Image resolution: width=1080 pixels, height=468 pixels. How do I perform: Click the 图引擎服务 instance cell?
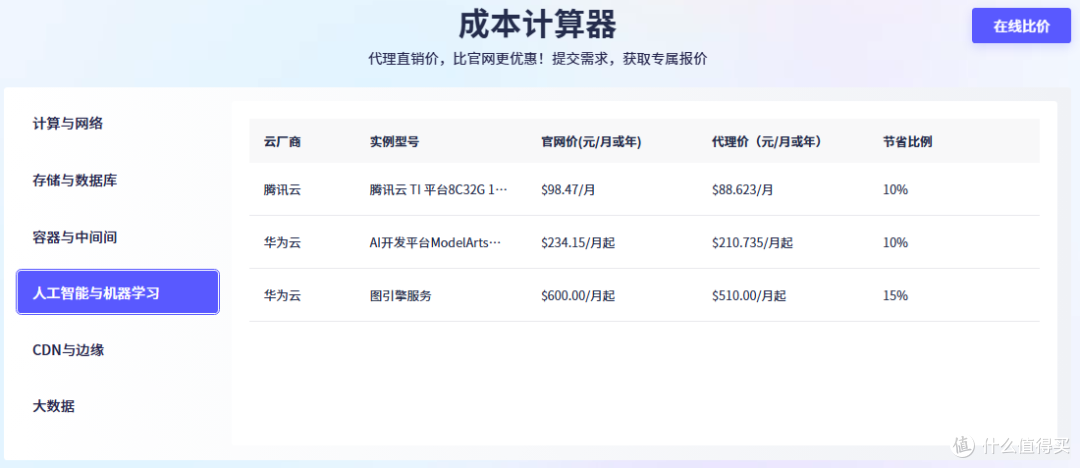401,296
